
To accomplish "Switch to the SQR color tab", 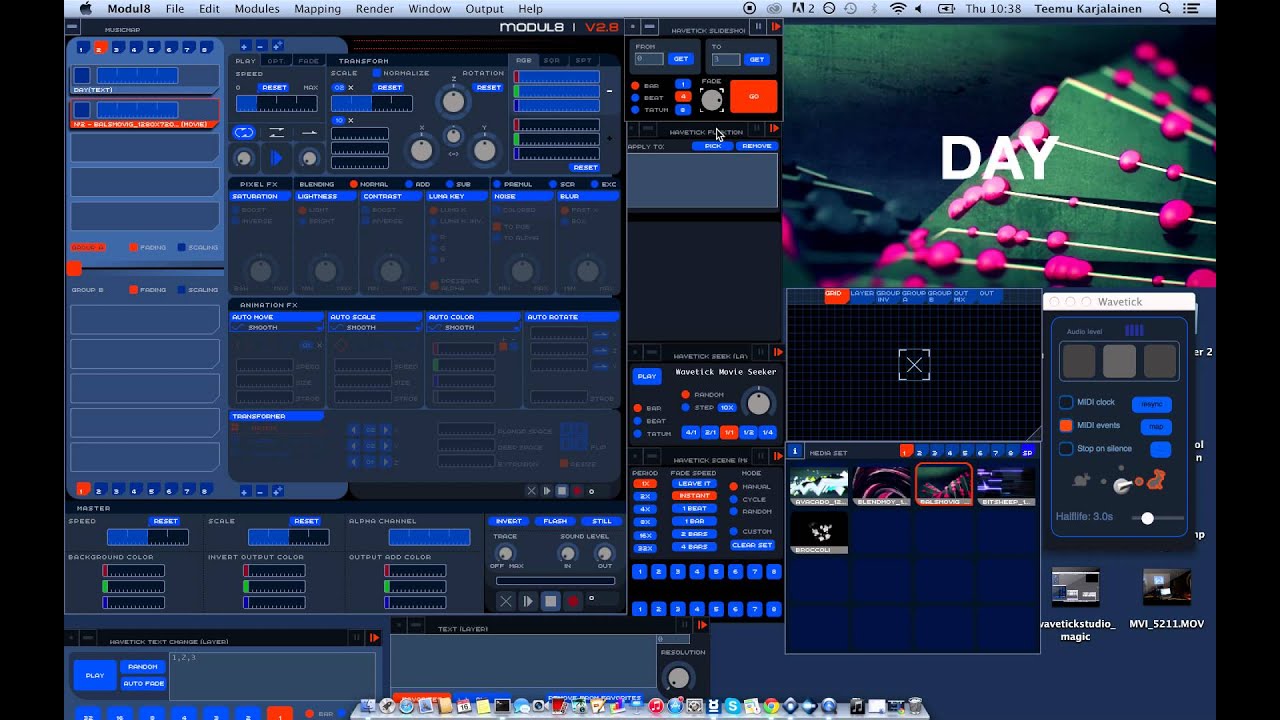I will coord(552,61).
